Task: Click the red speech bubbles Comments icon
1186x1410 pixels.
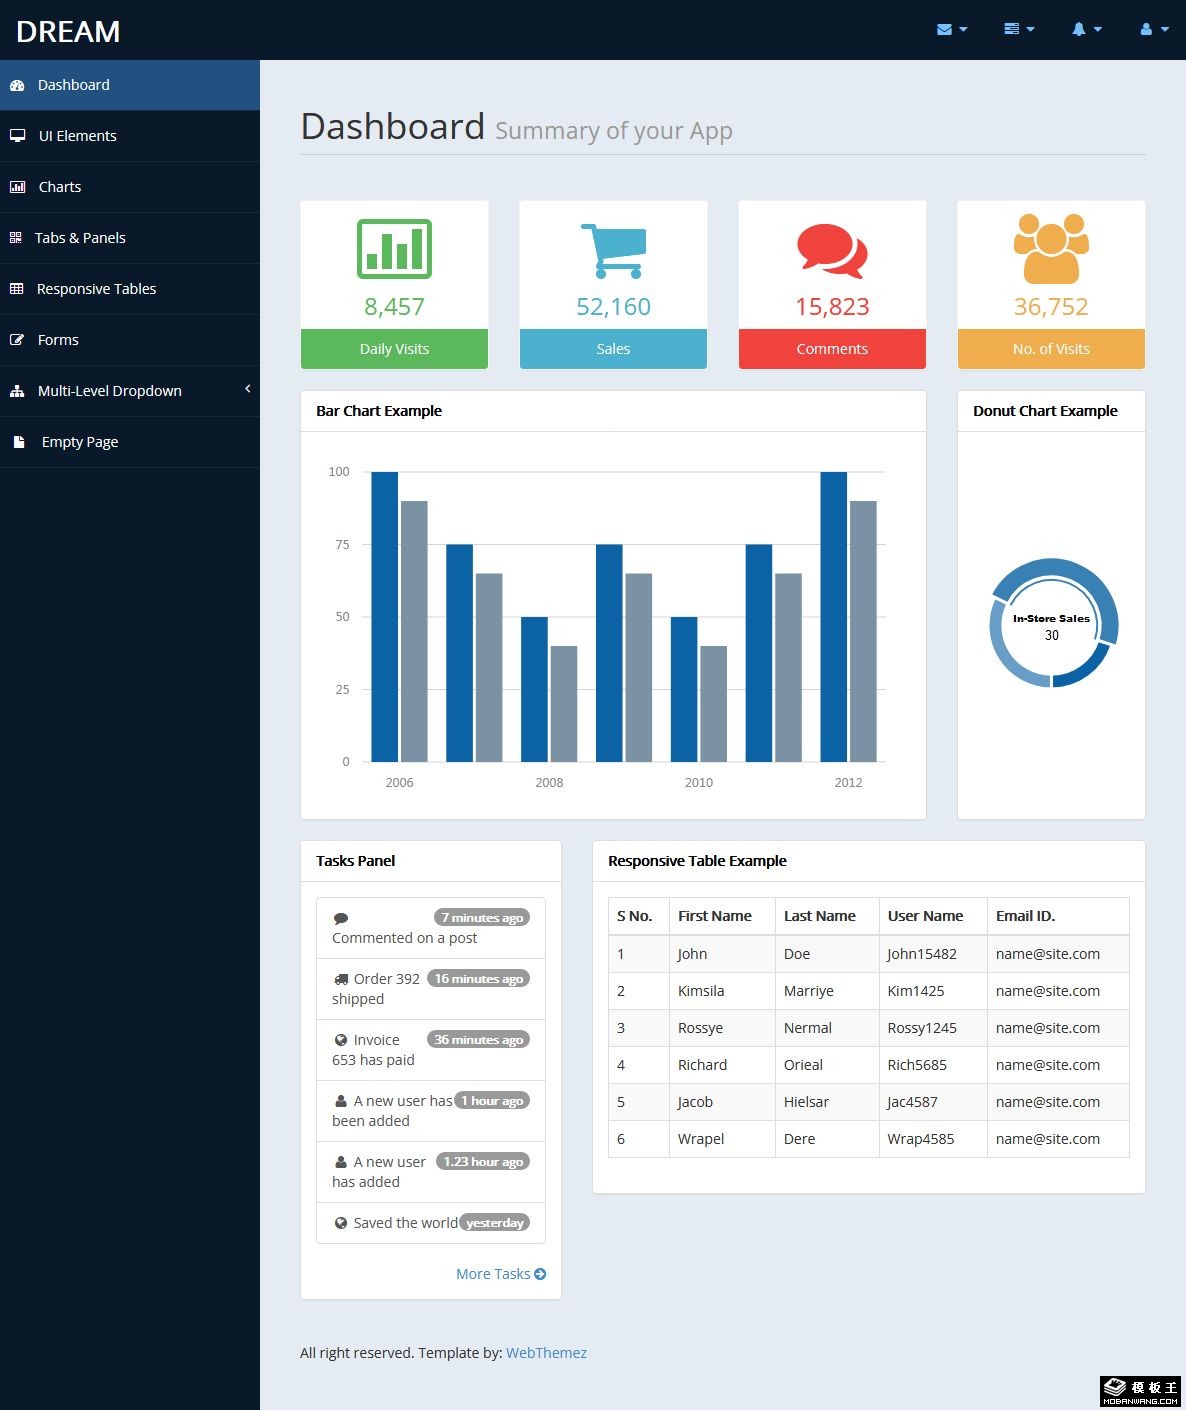Action: [x=832, y=250]
